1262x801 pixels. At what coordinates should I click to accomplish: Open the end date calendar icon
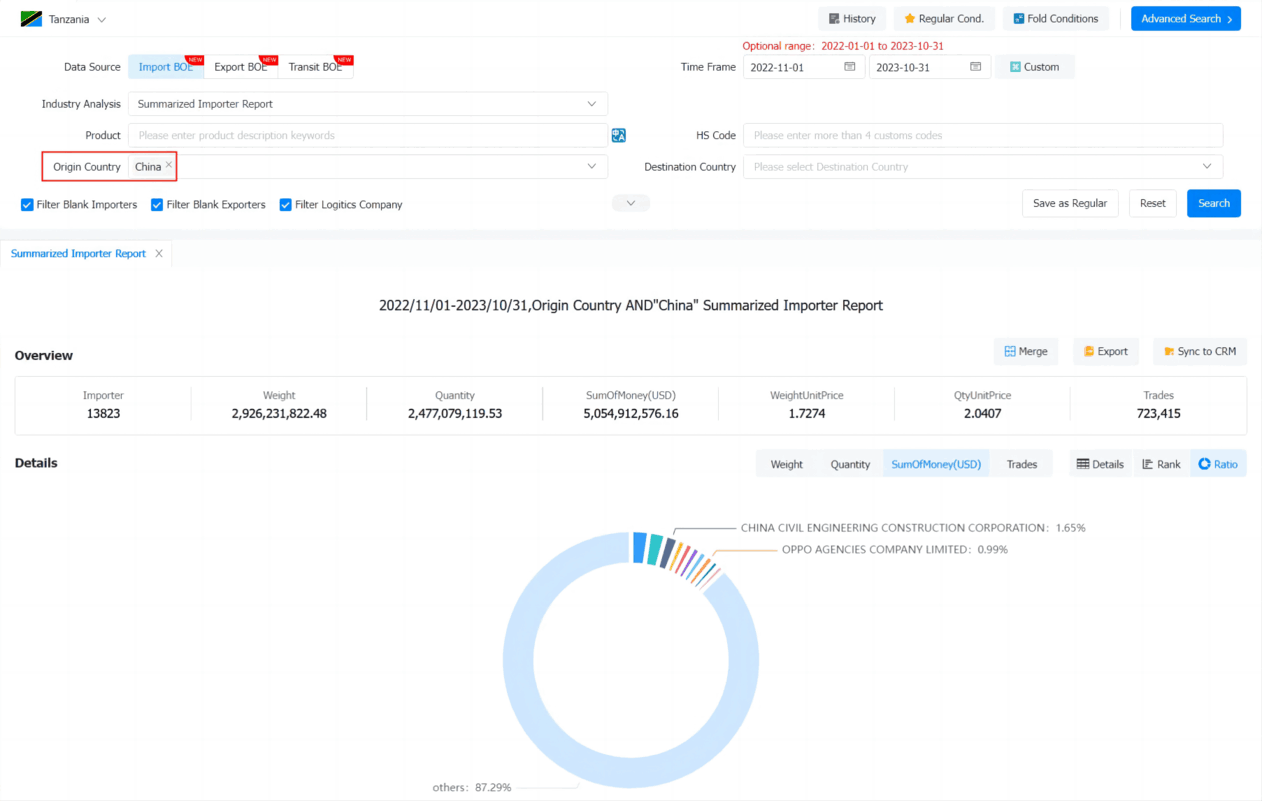976,67
